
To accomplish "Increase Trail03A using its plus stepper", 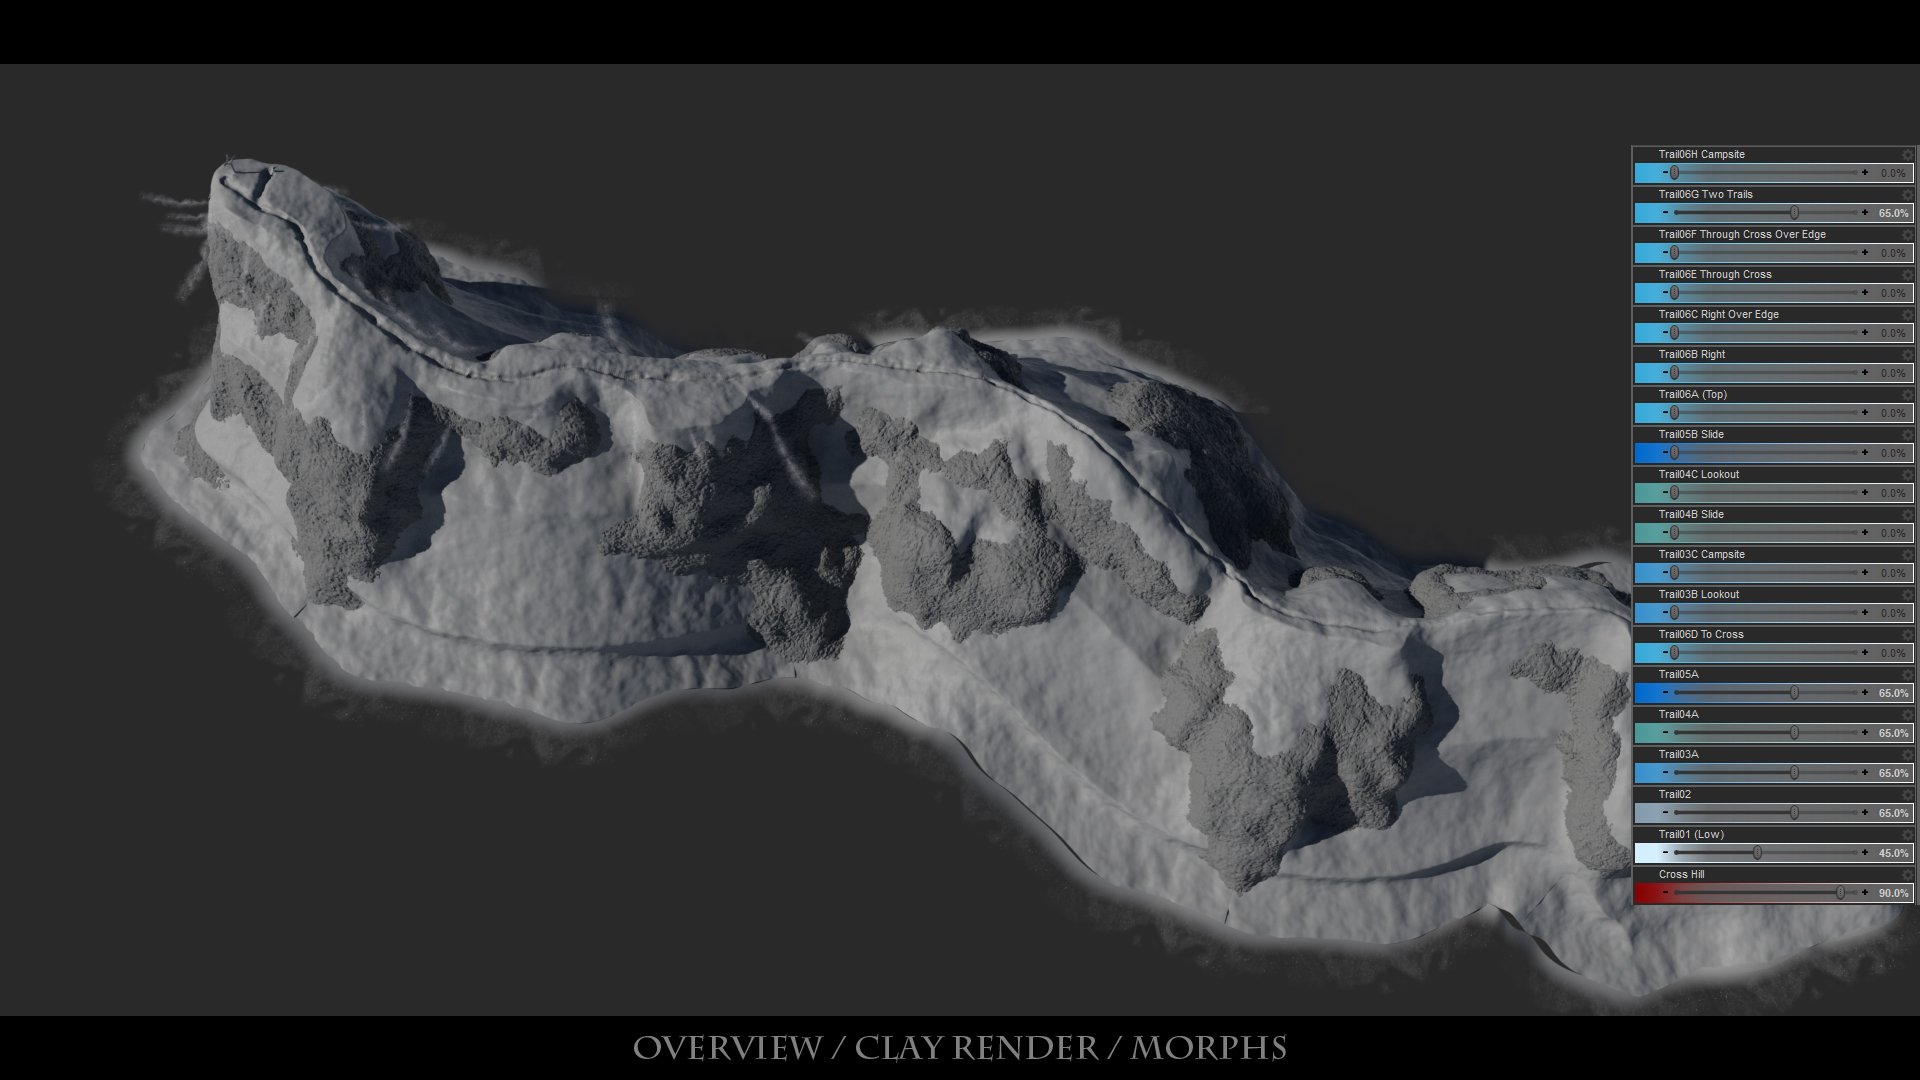I will point(1866,773).
